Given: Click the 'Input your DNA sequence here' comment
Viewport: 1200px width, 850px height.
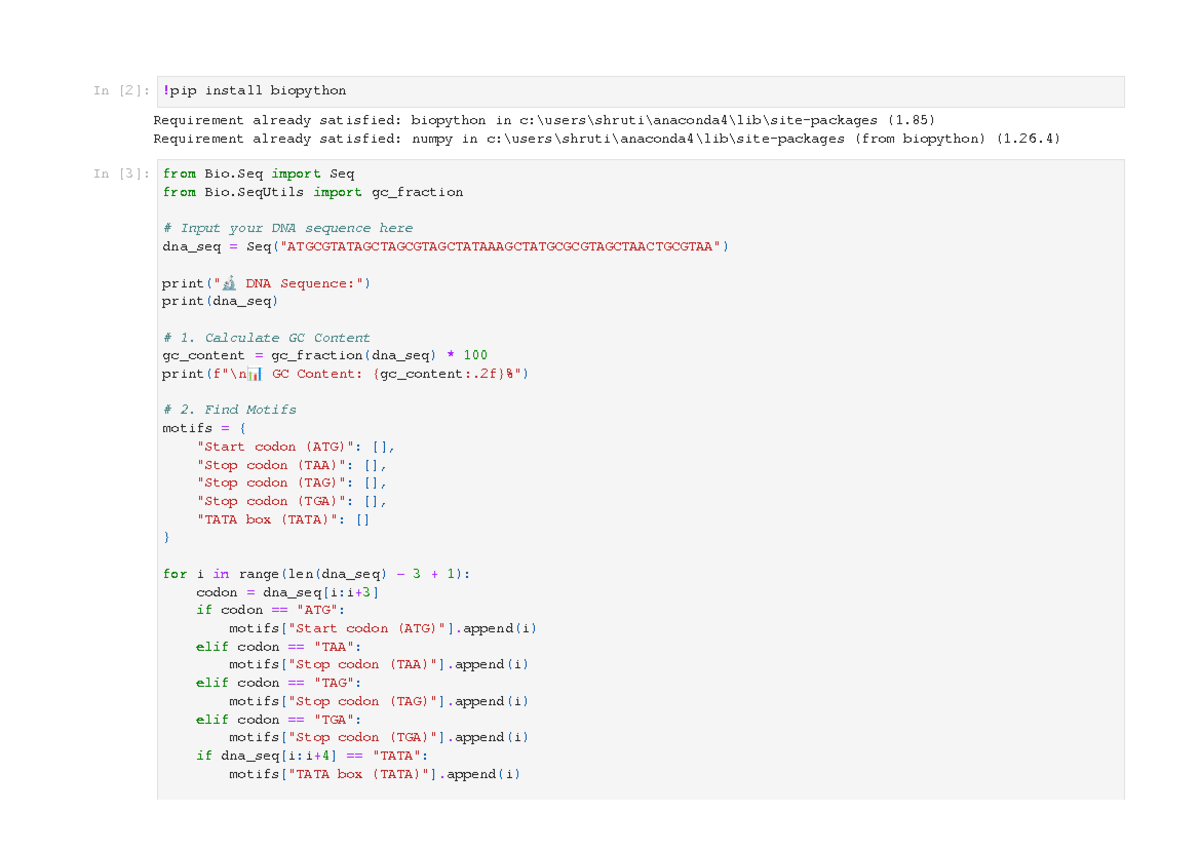Looking at the screenshot, I should click(x=287, y=228).
